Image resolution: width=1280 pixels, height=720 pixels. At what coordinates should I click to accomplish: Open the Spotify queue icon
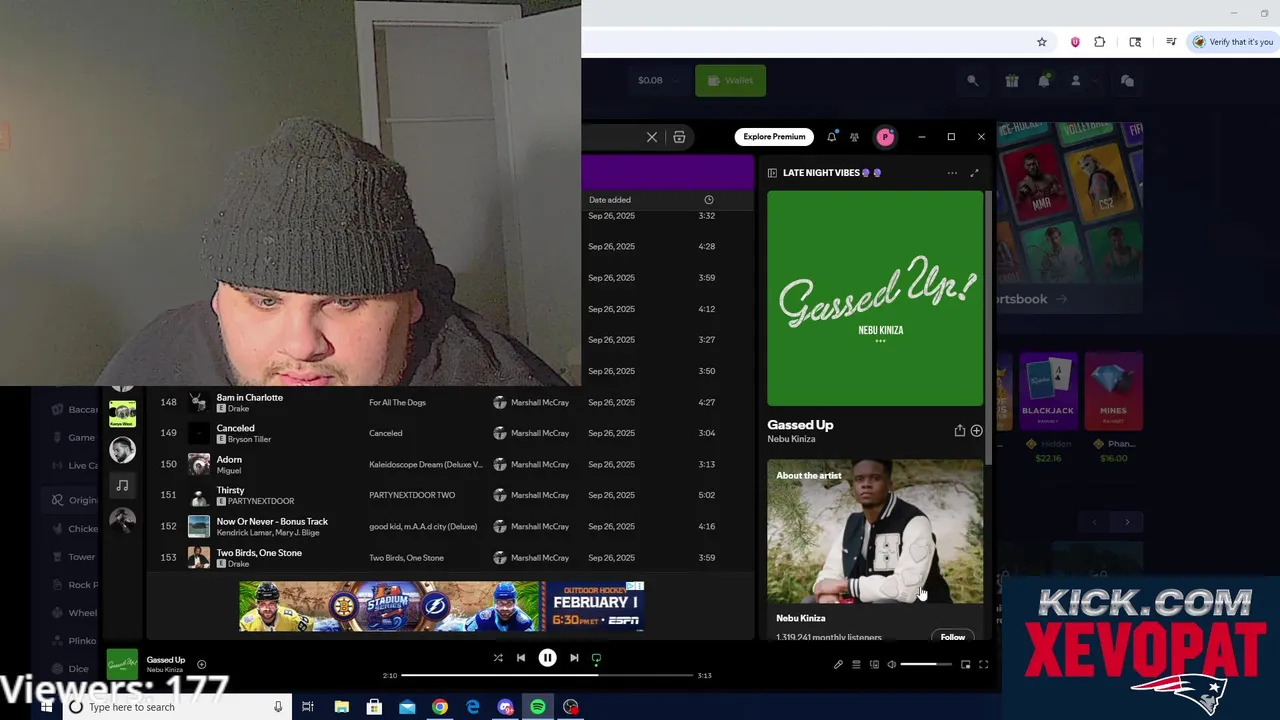point(856,665)
